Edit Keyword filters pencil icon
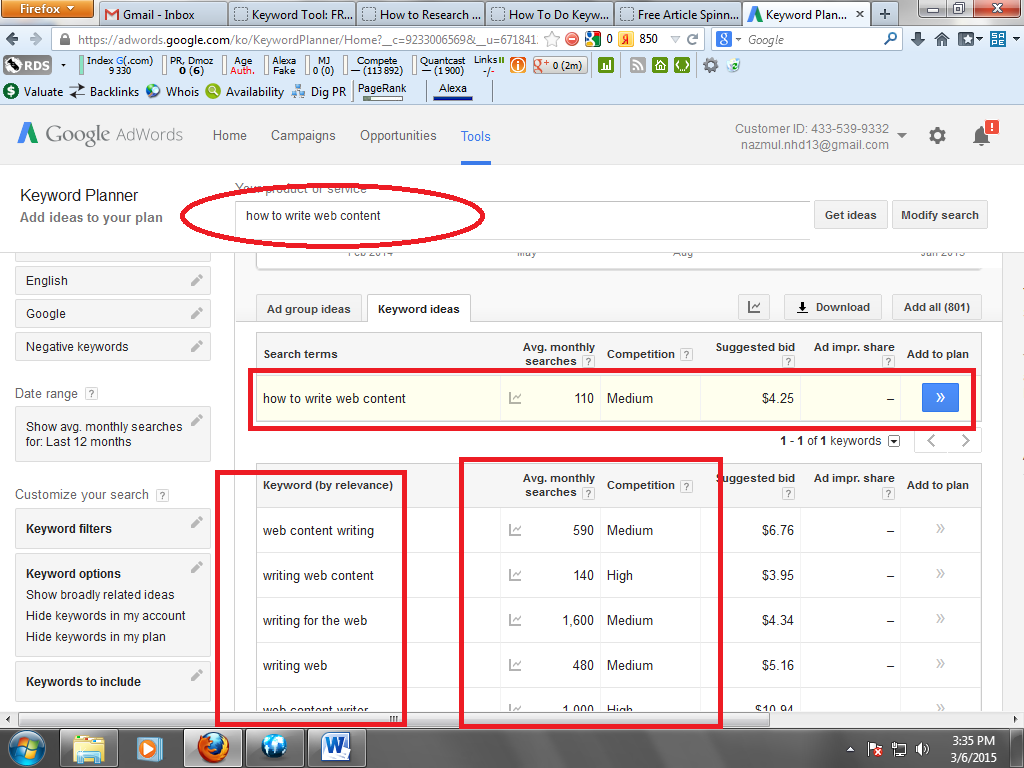 (197, 522)
